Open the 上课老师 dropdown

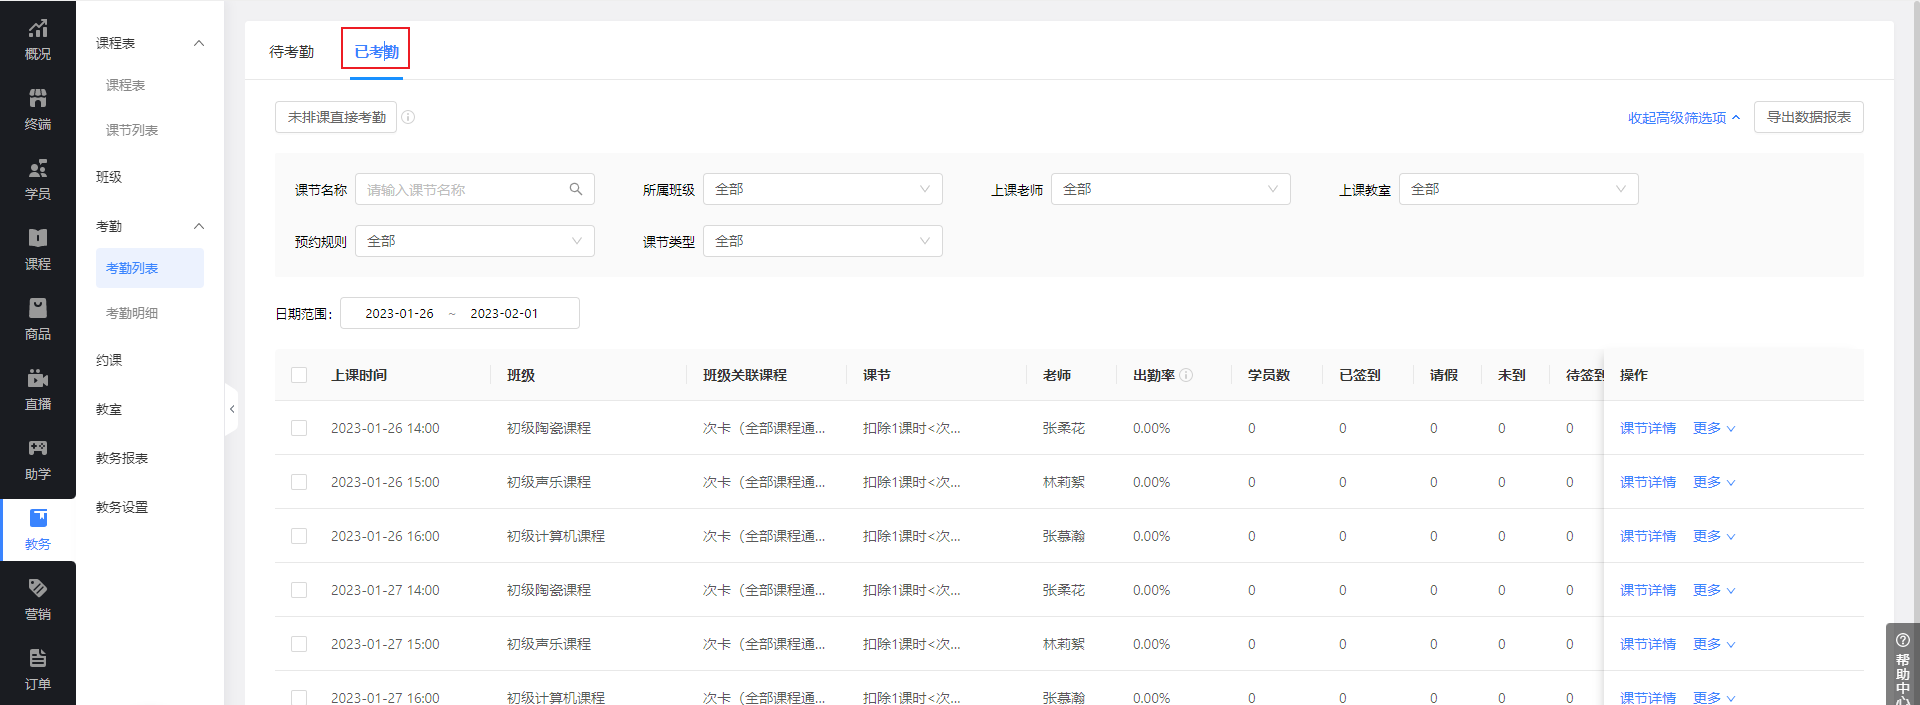point(1171,189)
